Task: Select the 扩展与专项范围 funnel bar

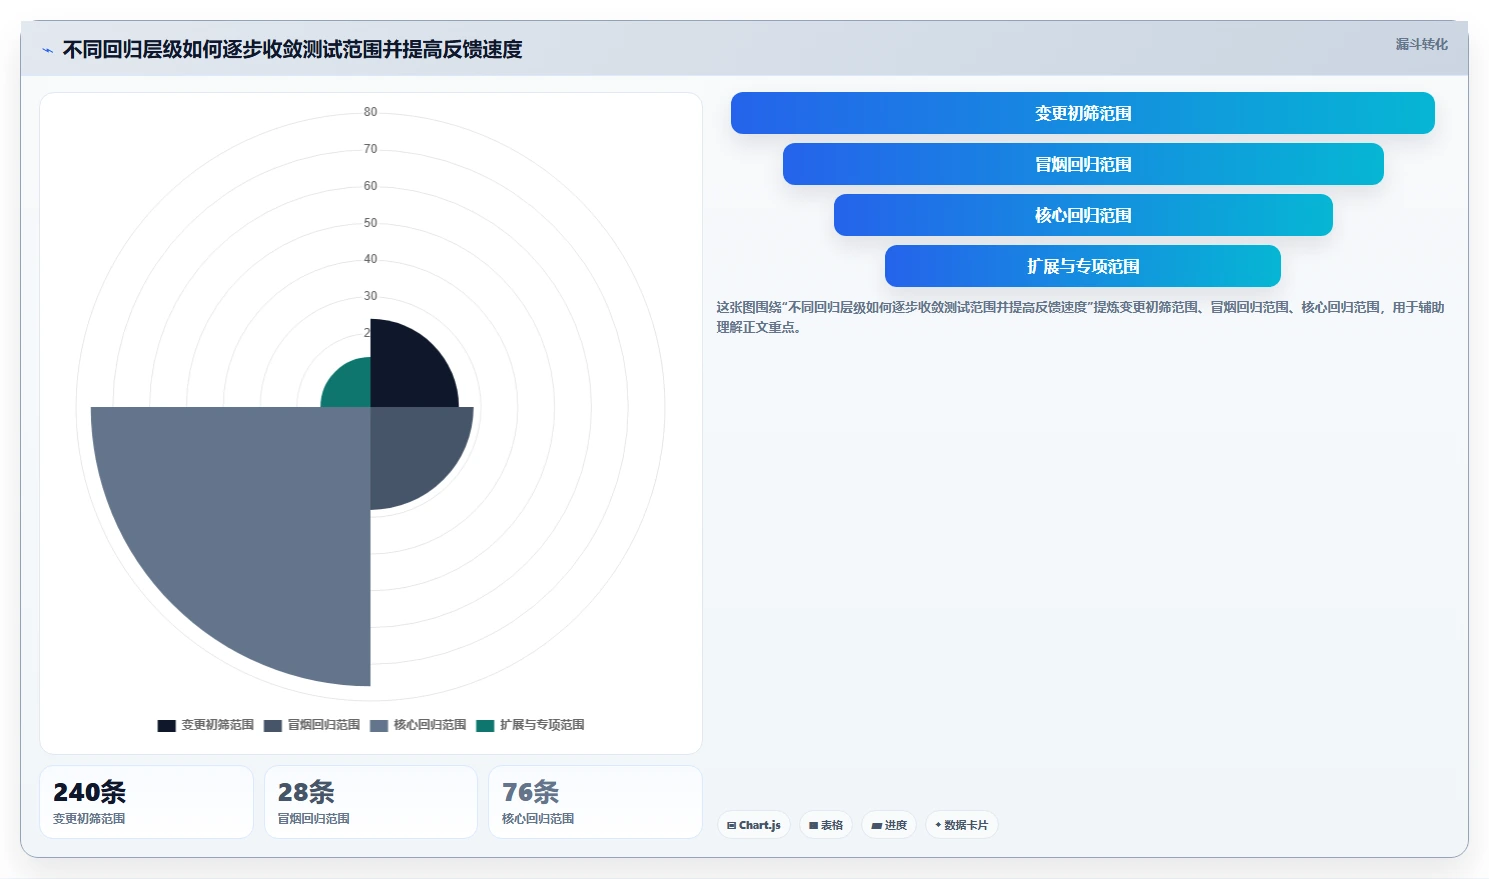Action: click(x=1083, y=266)
